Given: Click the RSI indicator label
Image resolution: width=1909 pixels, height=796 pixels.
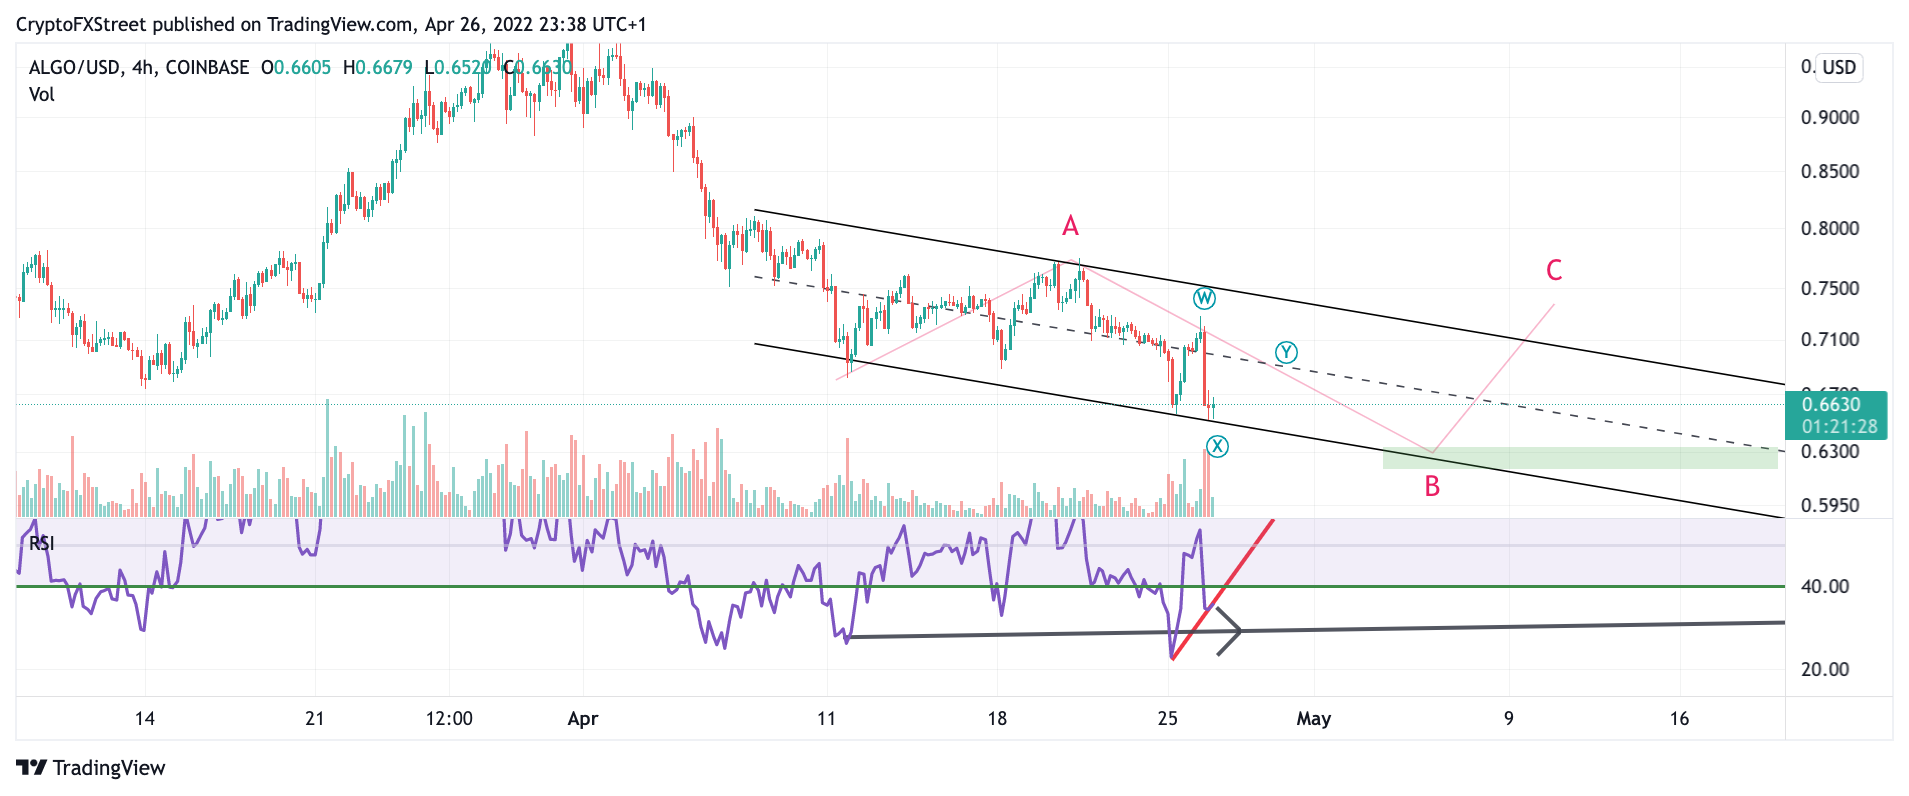Looking at the screenshot, I should pos(42,543).
